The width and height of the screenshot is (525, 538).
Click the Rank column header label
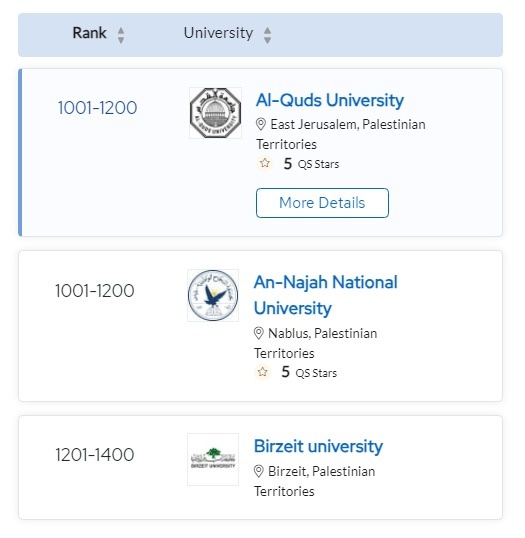pyautogui.click(x=90, y=33)
